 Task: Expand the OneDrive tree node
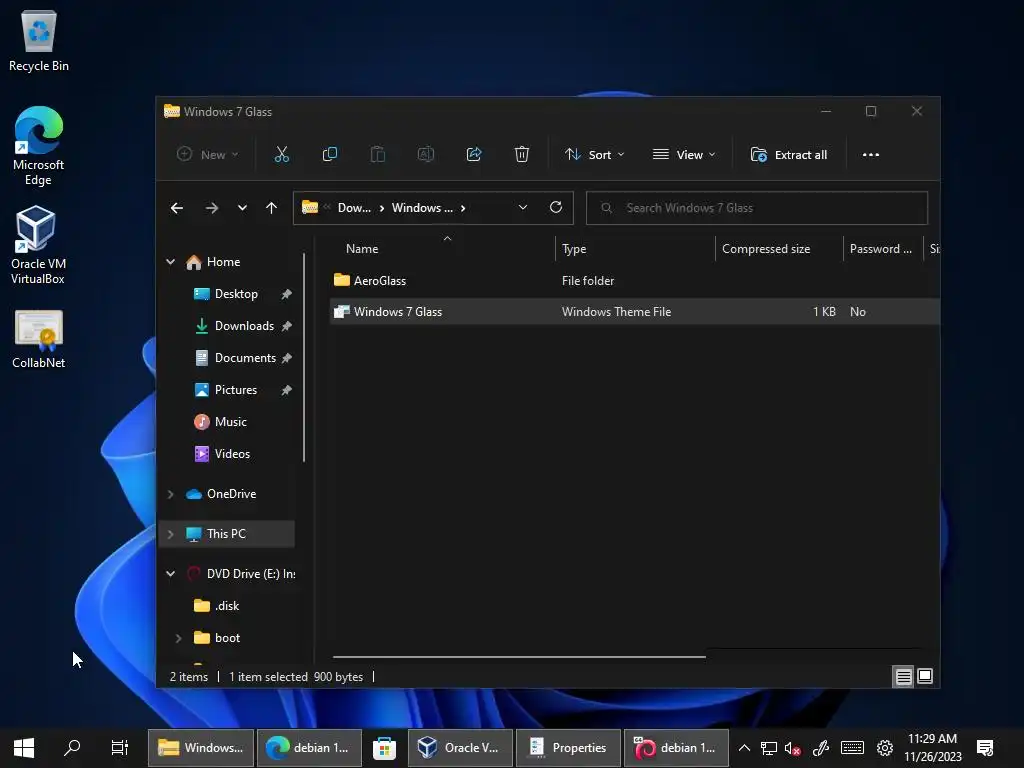point(170,494)
